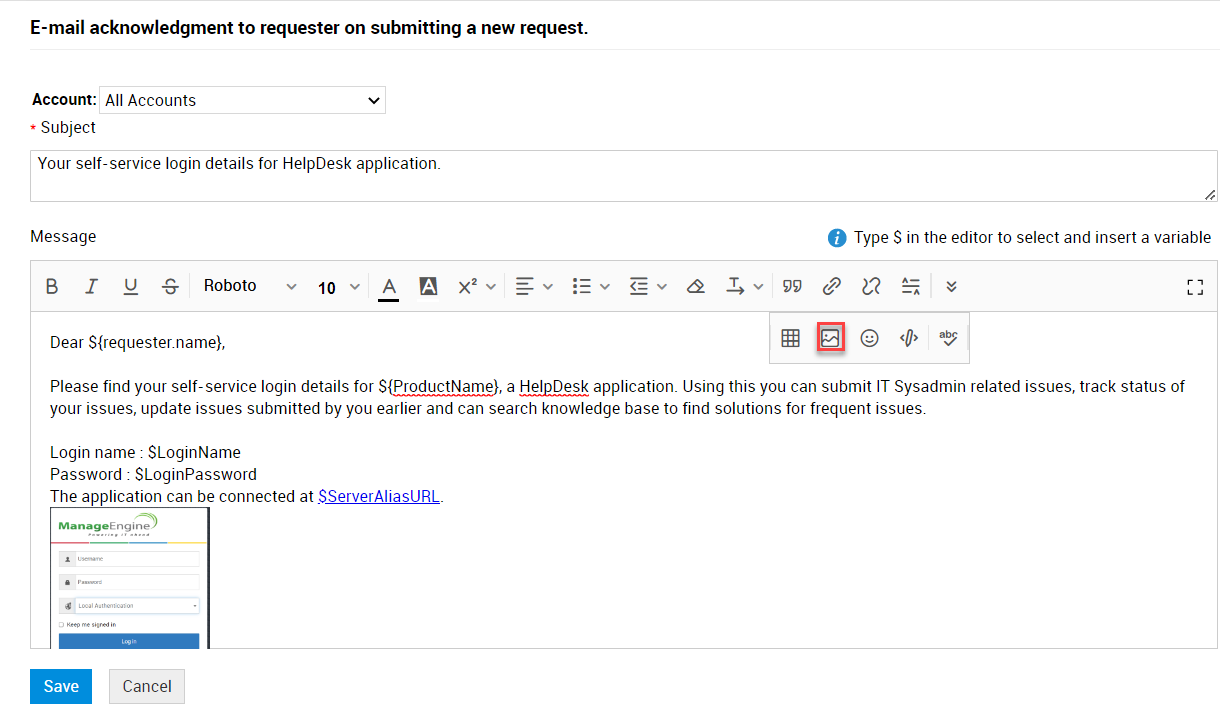Click the remove link icon
The height and width of the screenshot is (716, 1220).
tap(871, 287)
